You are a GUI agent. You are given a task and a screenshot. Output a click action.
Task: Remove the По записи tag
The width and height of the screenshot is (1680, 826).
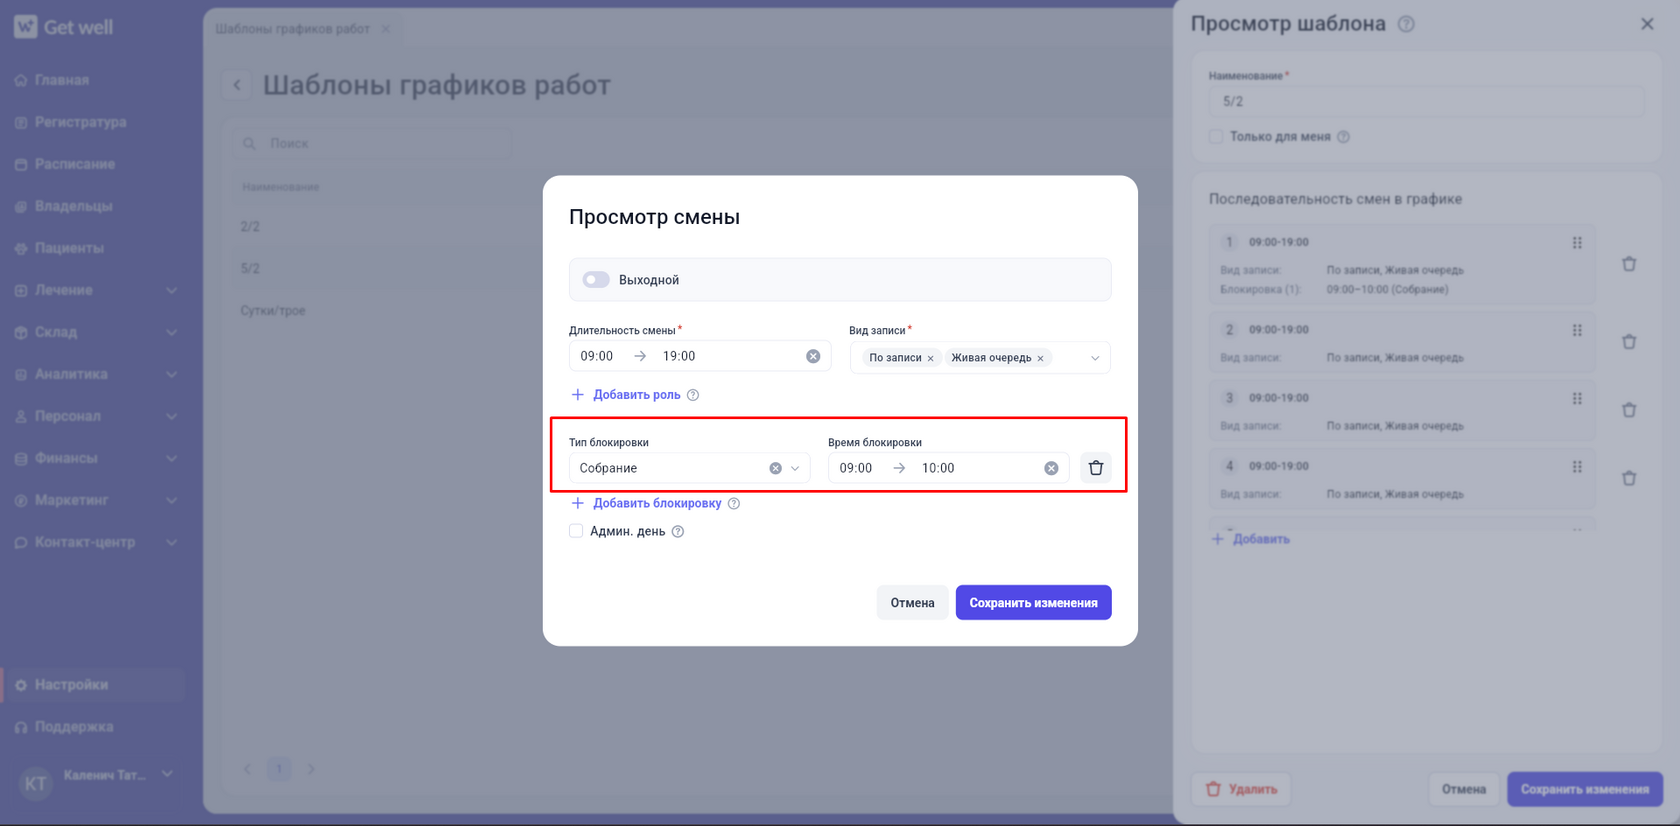point(930,358)
